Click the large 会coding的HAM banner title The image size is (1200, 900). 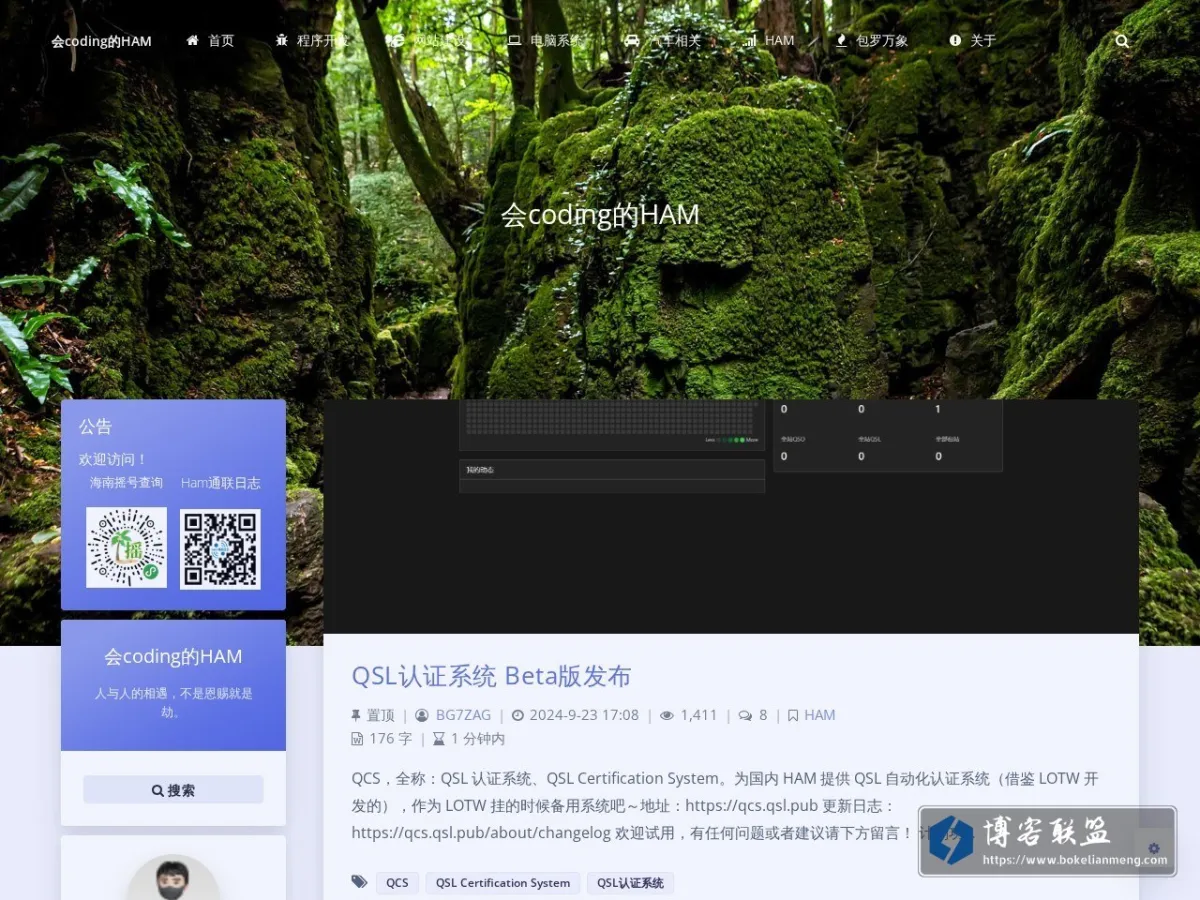pyautogui.click(x=600, y=215)
